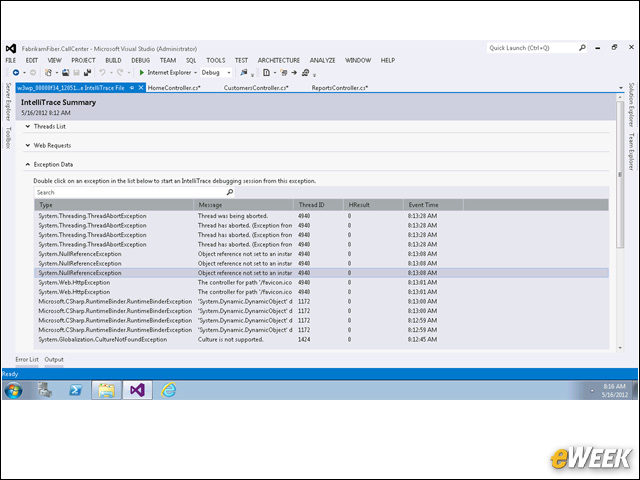Open the FILE menu

click(x=11, y=60)
